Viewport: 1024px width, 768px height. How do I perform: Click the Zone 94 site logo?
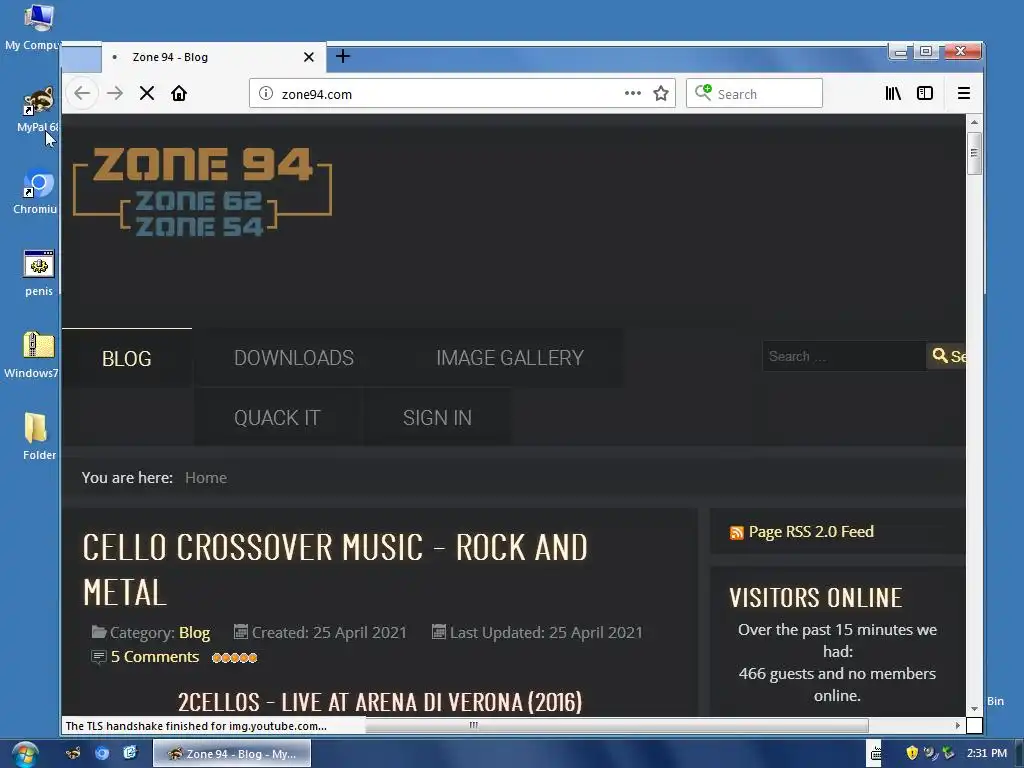[202, 191]
